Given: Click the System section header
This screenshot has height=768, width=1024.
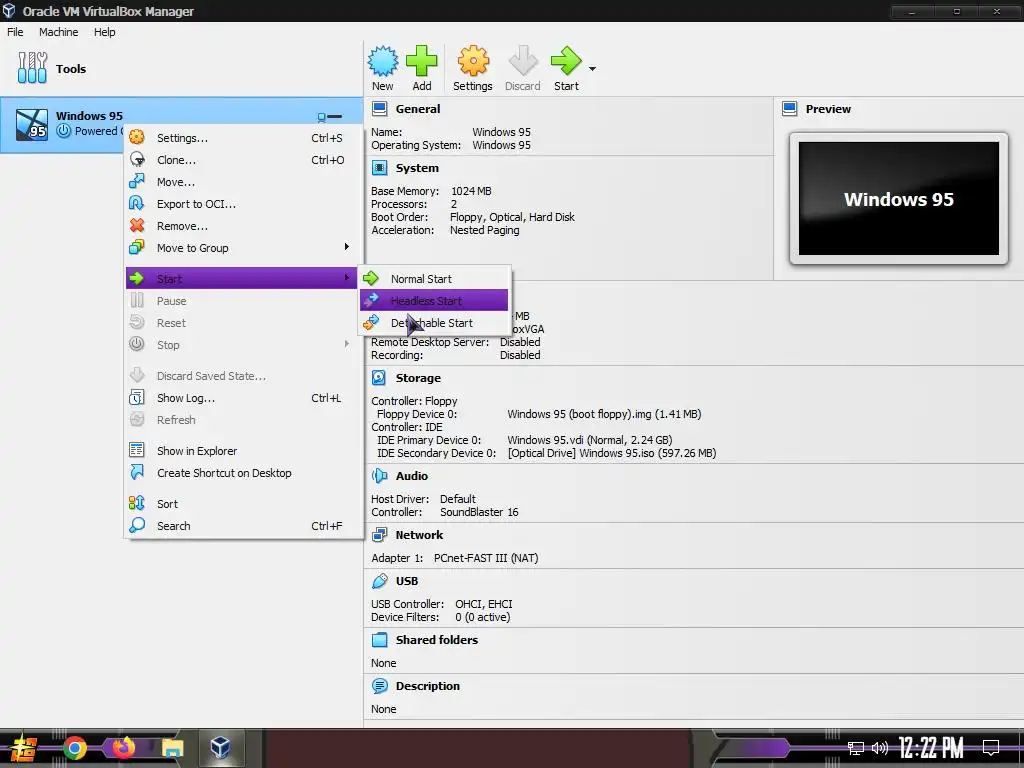Looking at the screenshot, I should click(x=417, y=168).
